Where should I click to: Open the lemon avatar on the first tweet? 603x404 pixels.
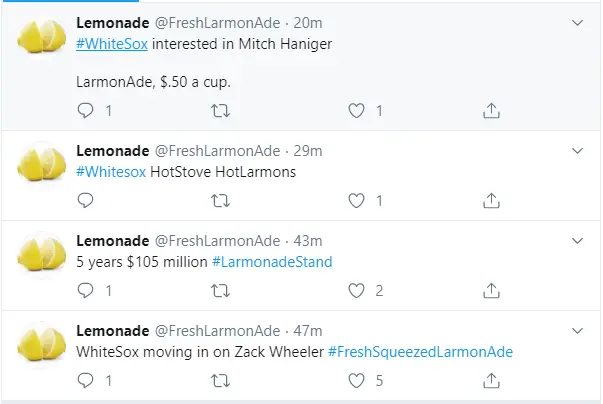pyautogui.click(x=42, y=38)
